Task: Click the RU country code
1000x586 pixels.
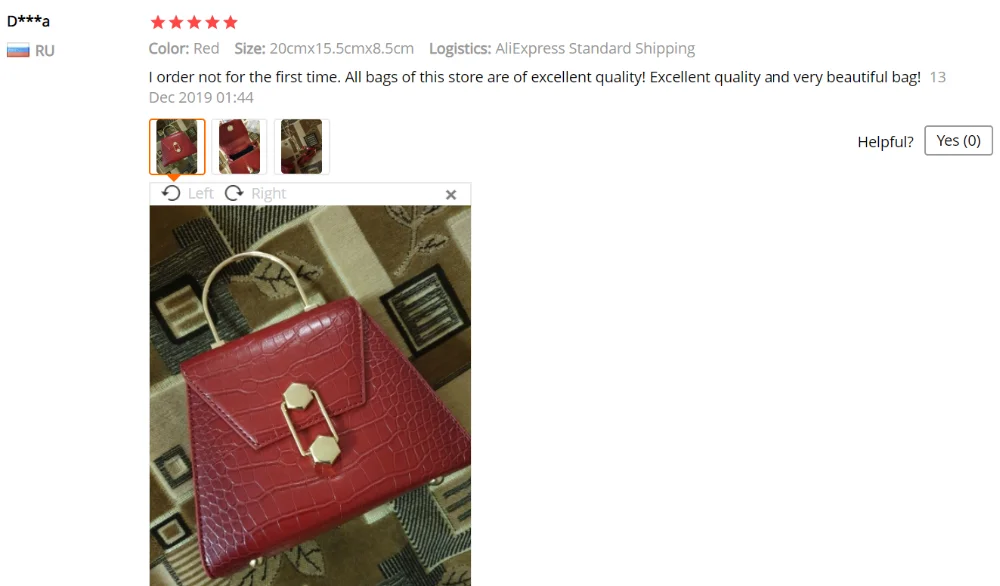Action: (45, 51)
